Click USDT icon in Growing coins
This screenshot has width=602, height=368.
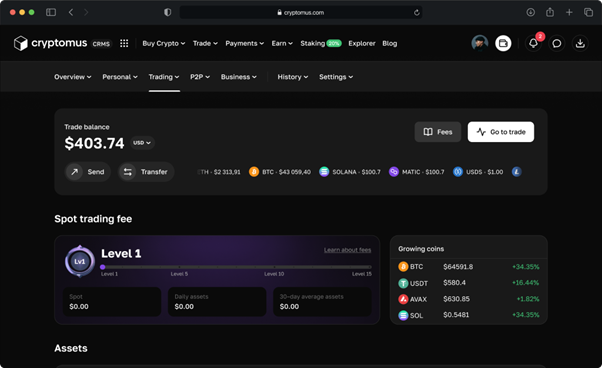pos(403,283)
